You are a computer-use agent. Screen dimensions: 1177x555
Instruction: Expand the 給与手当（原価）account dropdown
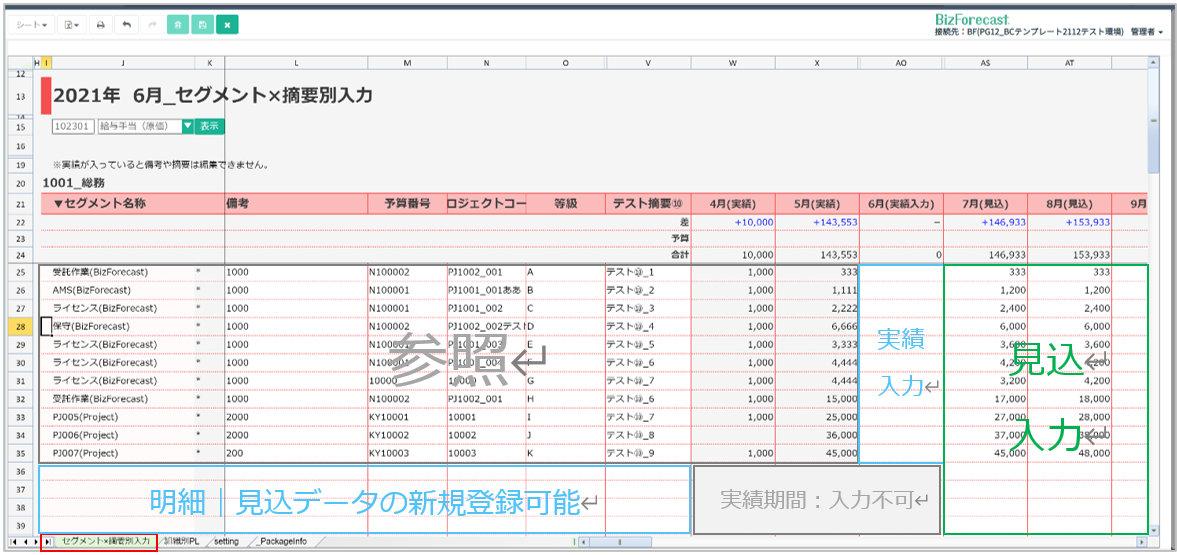click(187, 127)
